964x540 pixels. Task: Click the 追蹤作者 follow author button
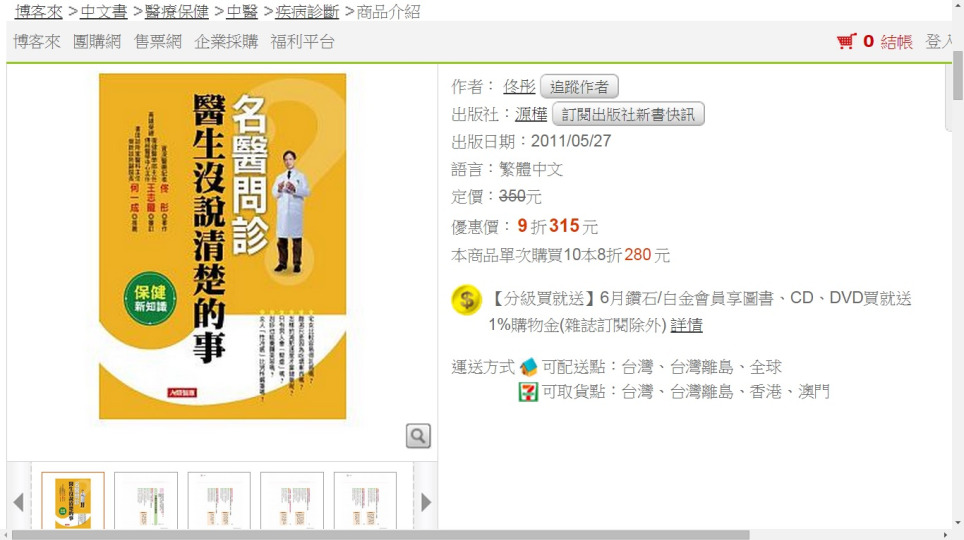click(579, 87)
